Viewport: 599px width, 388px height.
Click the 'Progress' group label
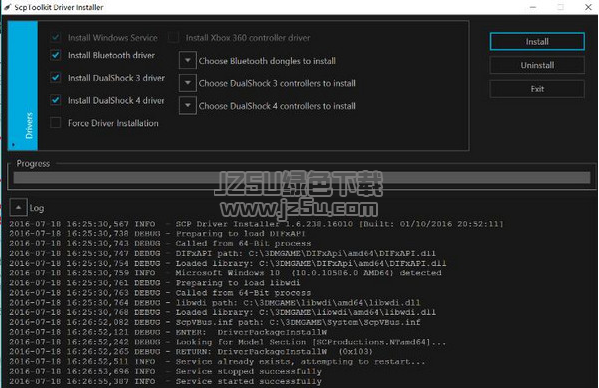click(x=33, y=163)
